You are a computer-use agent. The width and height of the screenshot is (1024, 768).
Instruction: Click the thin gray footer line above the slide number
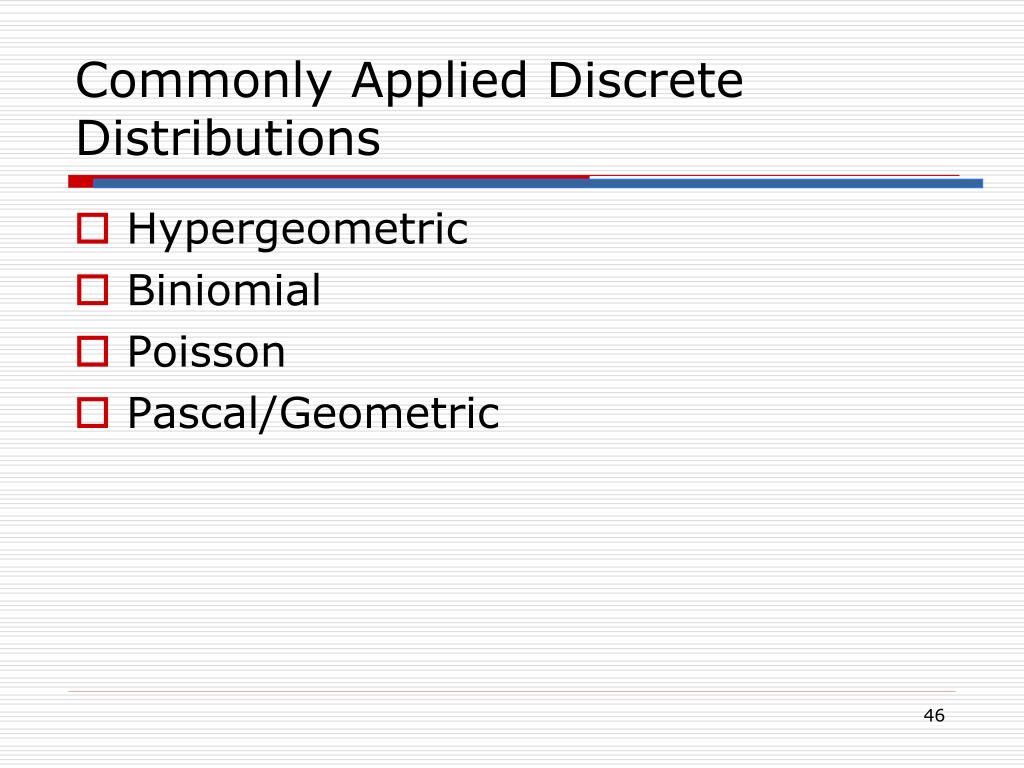point(512,691)
